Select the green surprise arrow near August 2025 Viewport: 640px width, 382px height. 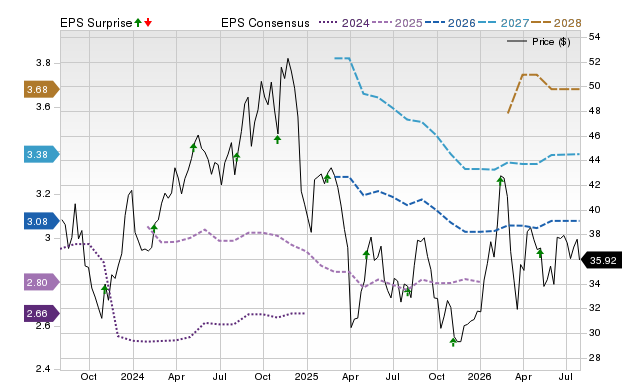coord(407,291)
